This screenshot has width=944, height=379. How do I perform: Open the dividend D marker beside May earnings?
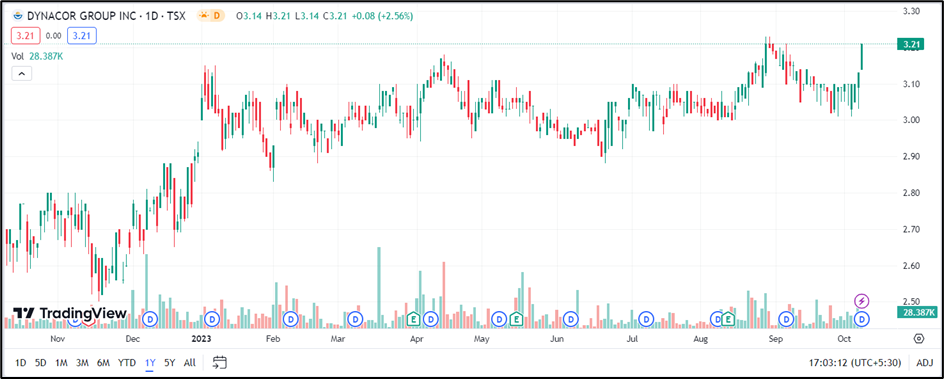(499, 318)
